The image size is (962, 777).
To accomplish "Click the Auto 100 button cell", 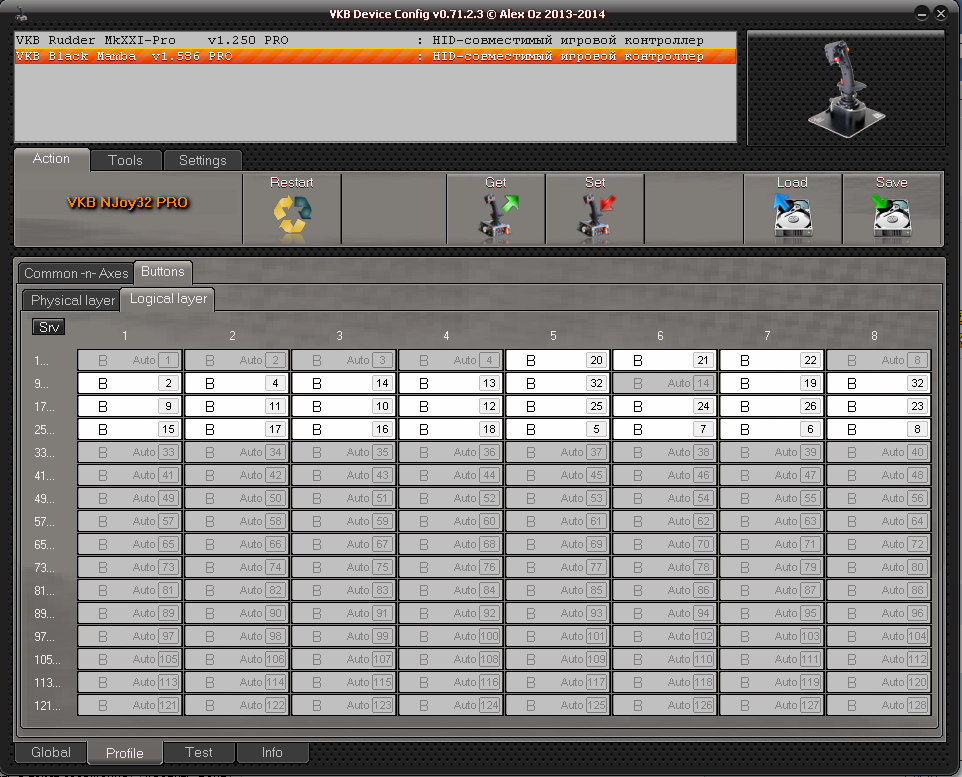I will click(x=450, y=636).
